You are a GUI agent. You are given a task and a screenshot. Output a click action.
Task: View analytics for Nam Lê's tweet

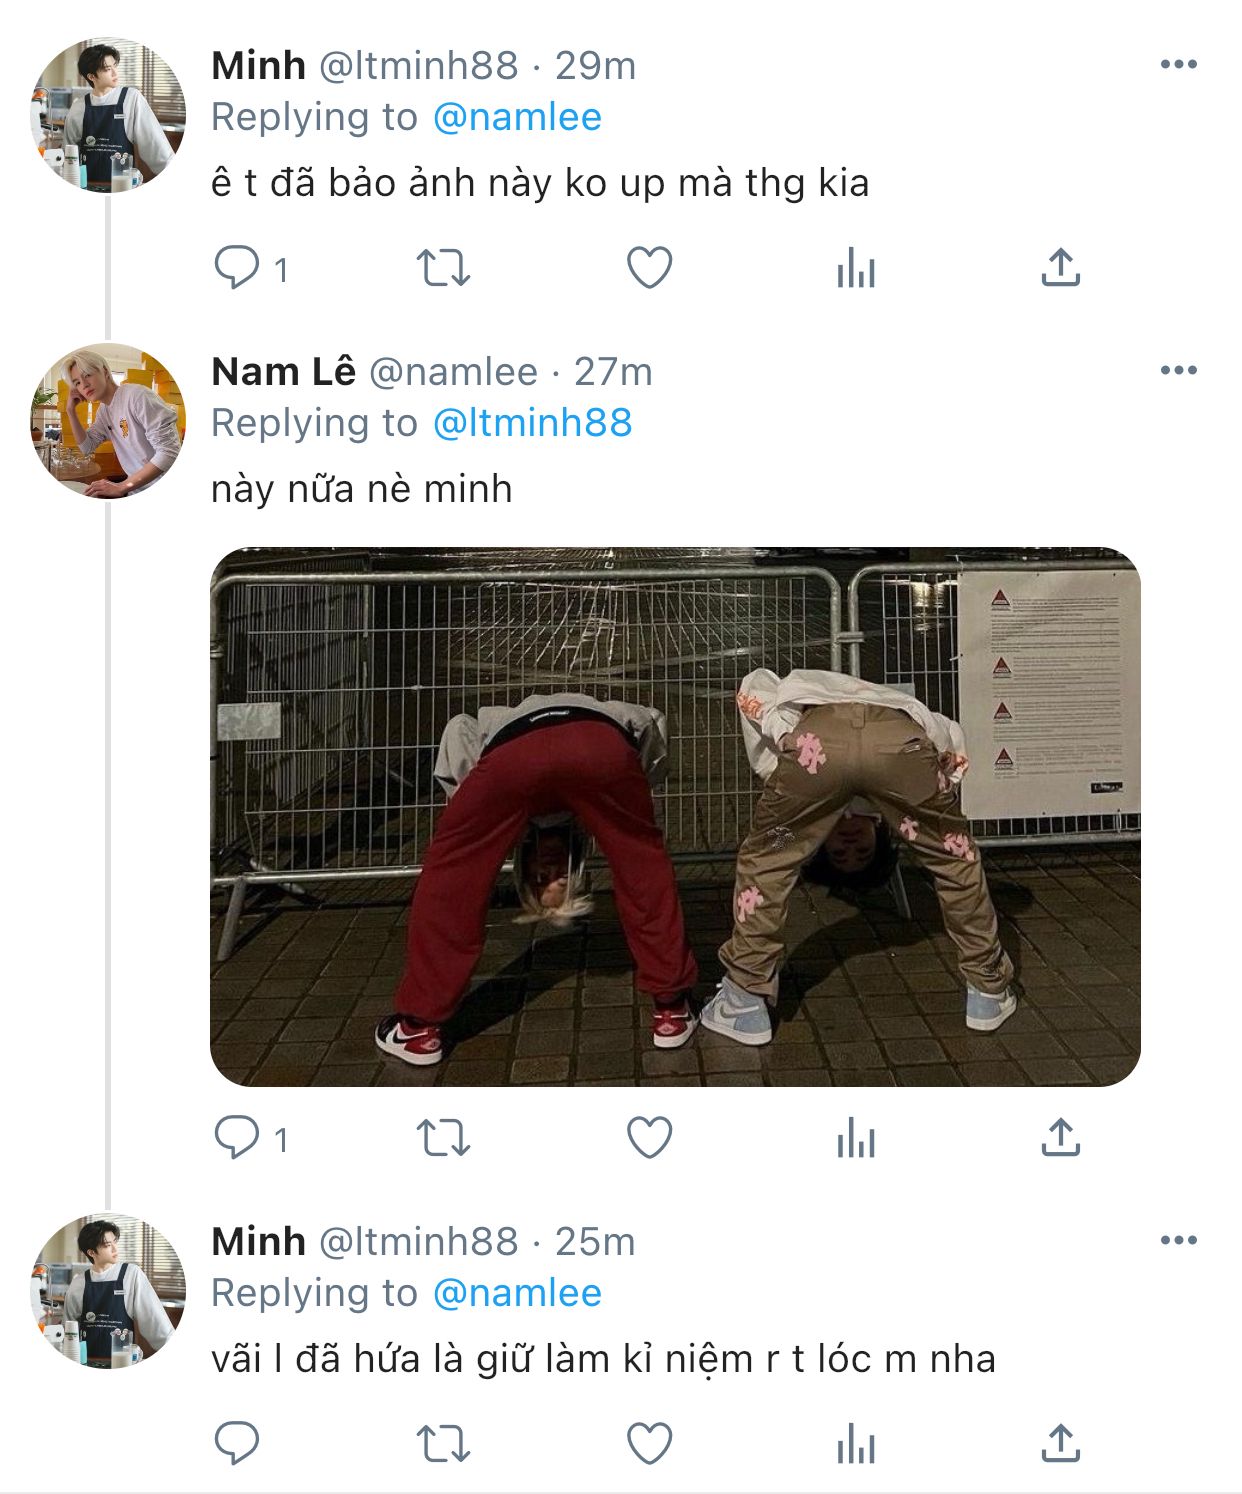point(856,1139)
